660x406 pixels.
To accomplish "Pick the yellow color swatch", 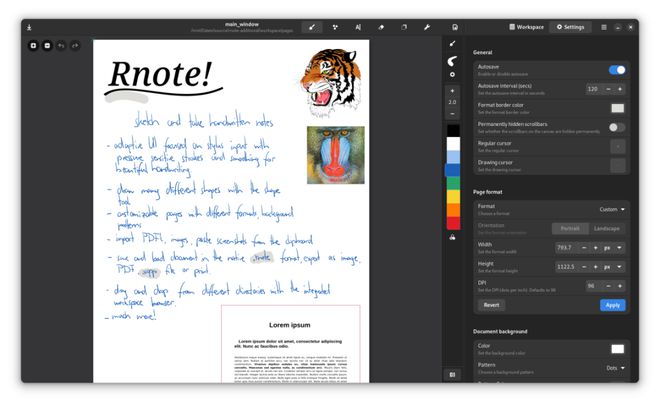I will pos(453,196).
